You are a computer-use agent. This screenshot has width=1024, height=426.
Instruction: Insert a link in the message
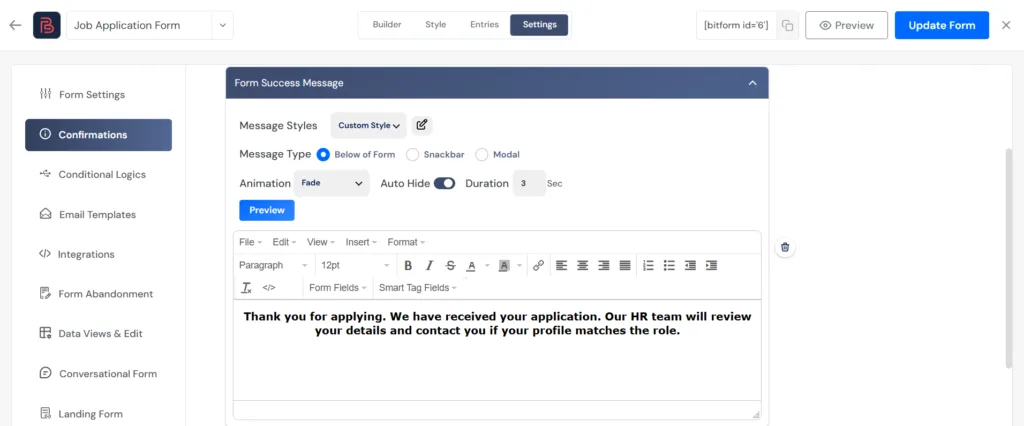coord(538,265)
